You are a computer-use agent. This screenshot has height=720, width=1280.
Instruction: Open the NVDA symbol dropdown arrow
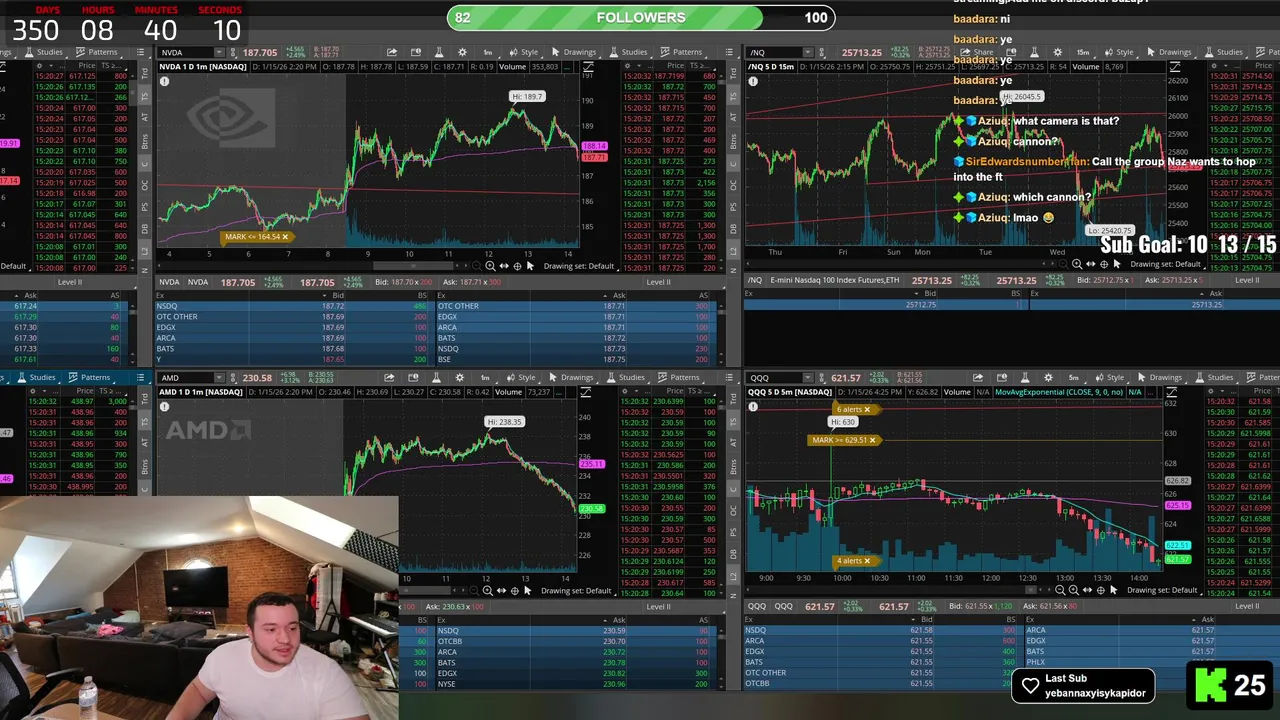pyautogui.click(x=220, y=52)
